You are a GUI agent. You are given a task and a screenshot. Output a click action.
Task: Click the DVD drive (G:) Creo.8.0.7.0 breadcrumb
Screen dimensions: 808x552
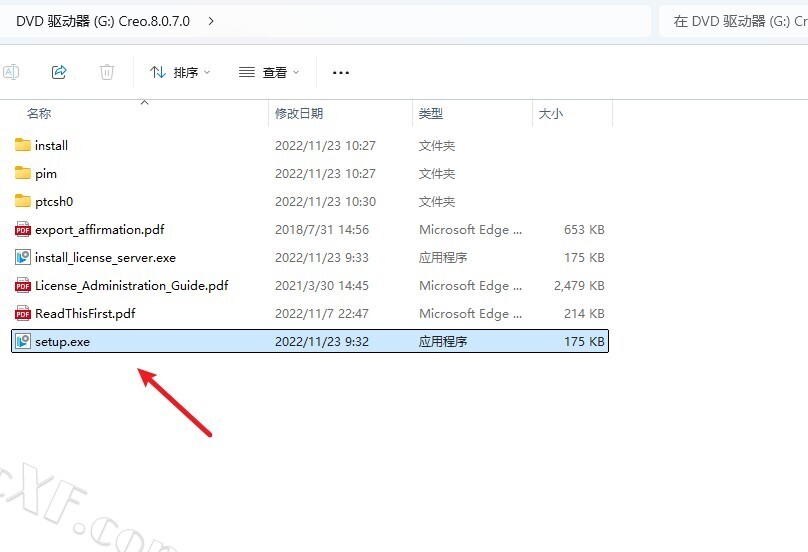pyautogui.click(x=103, y=21)
